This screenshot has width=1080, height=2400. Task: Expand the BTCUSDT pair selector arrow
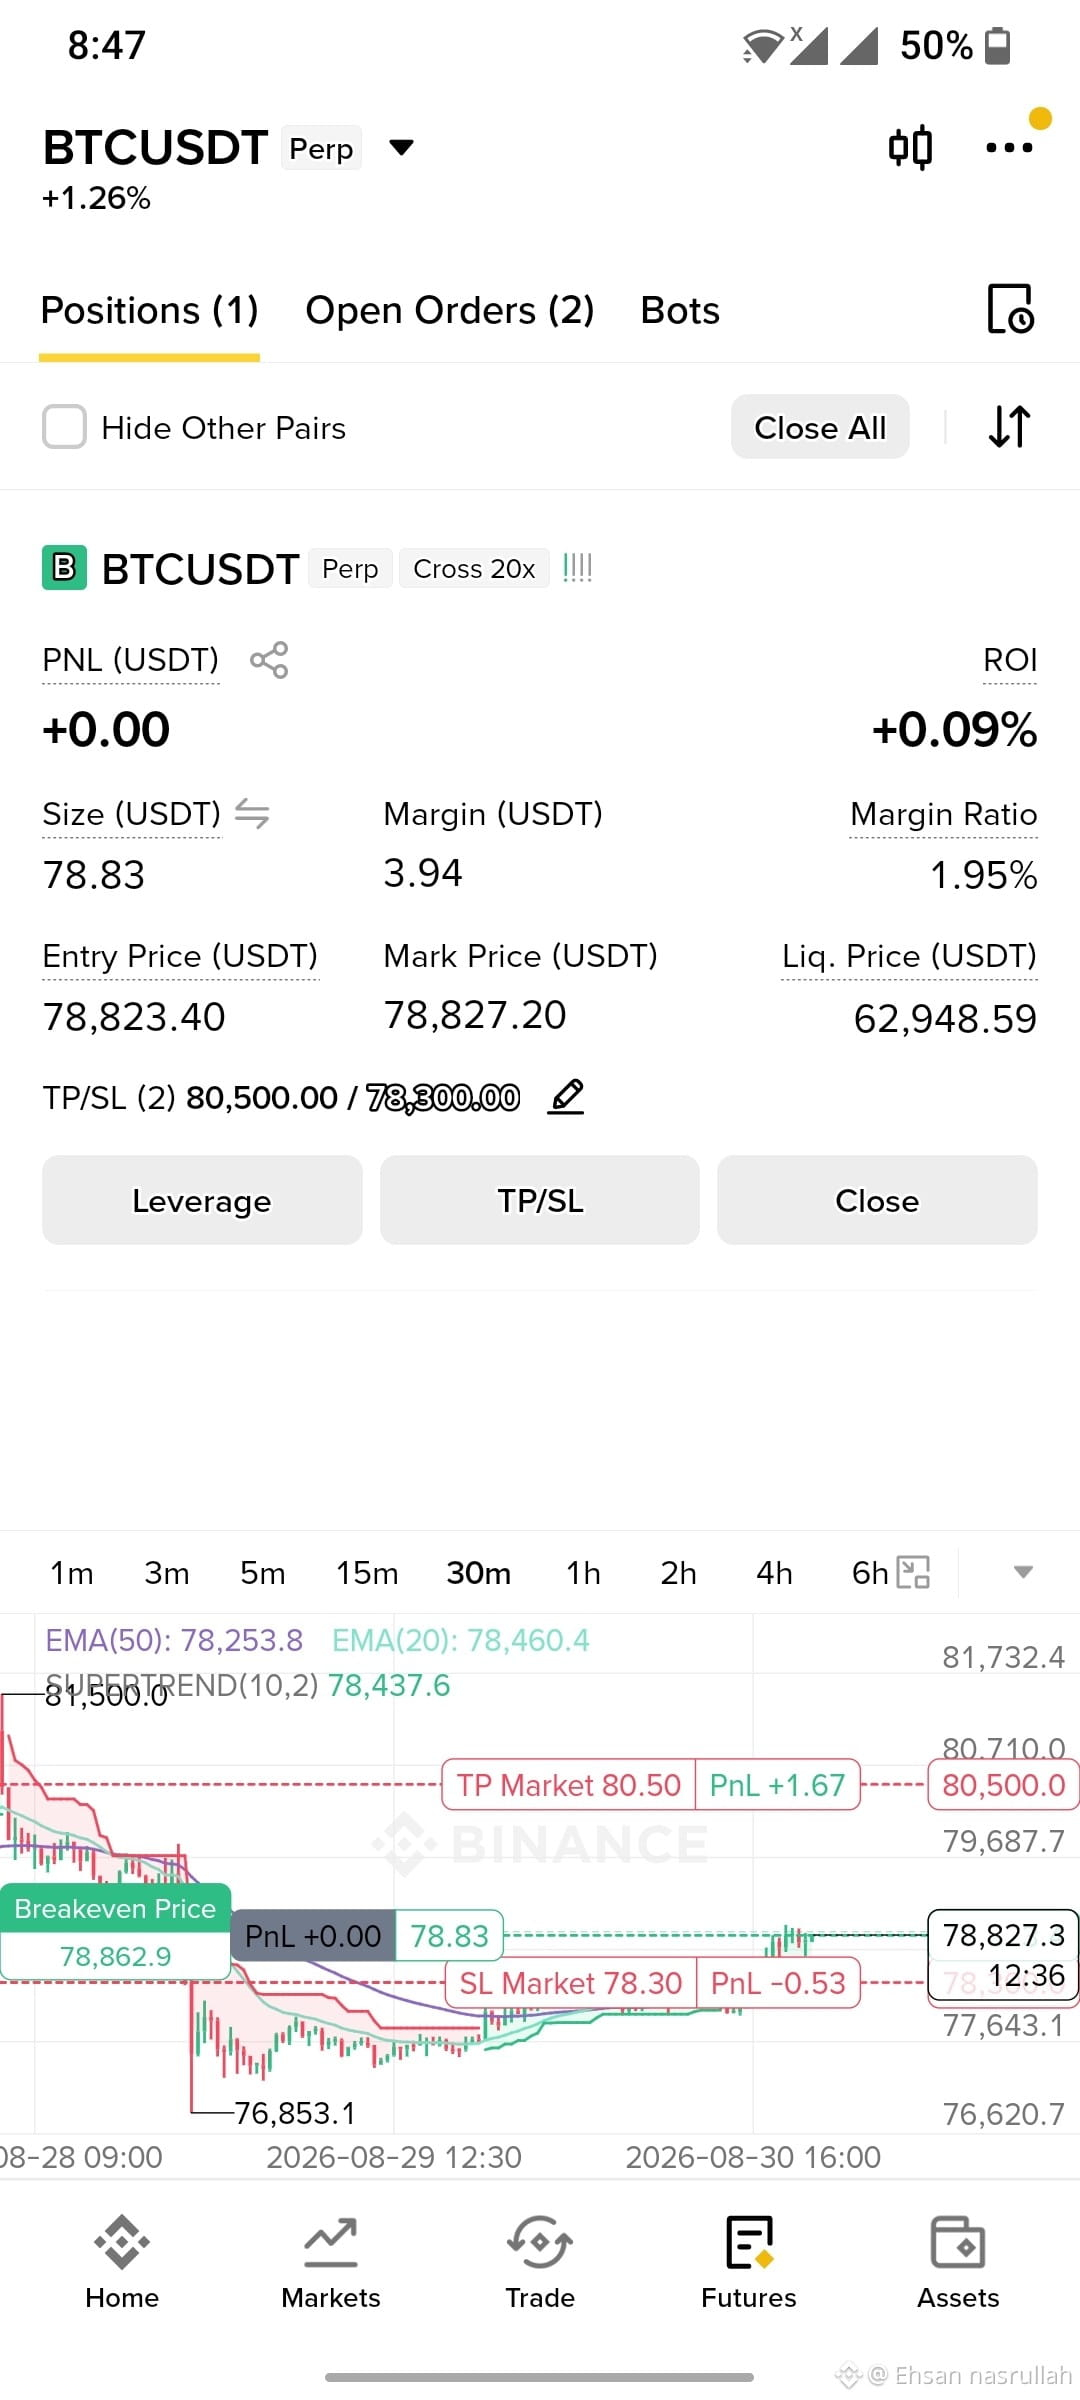(x=401, y=148)
